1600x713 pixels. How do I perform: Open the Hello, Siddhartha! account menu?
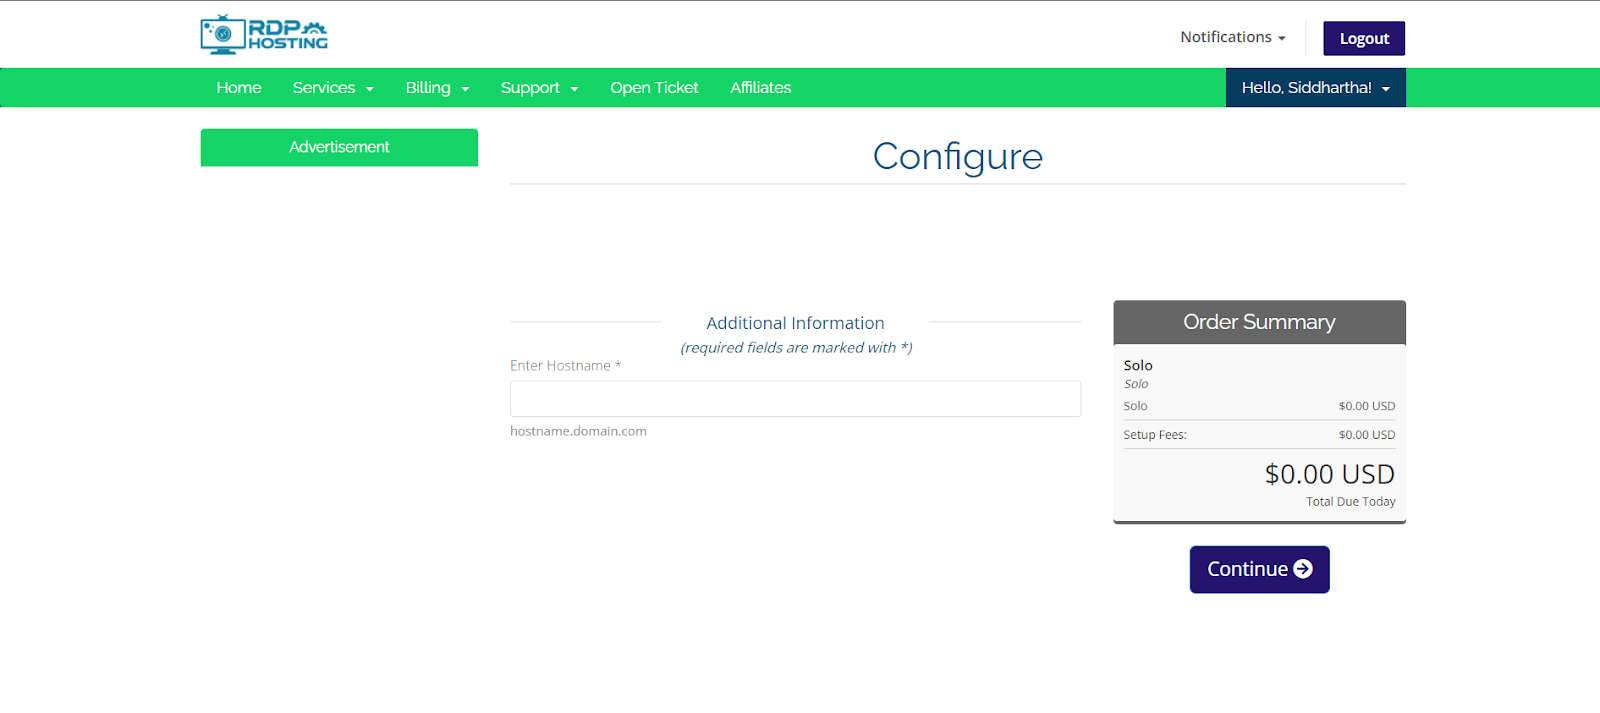tap(1316, 88)
